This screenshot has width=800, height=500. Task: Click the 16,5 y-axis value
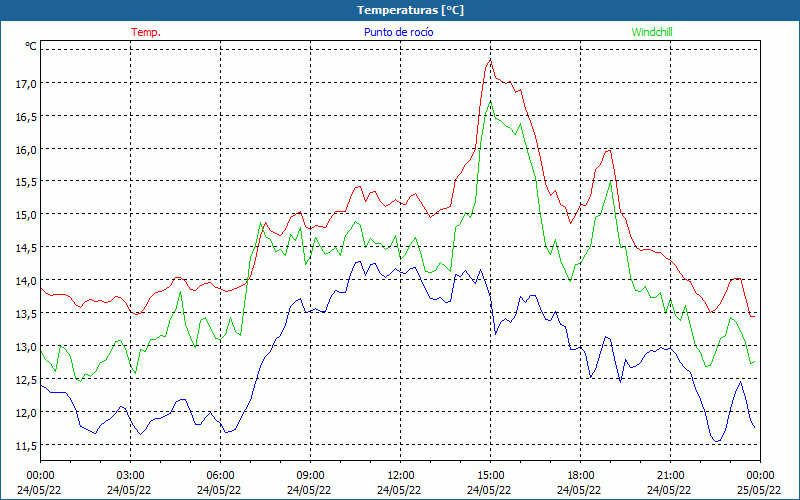[27, 117]
